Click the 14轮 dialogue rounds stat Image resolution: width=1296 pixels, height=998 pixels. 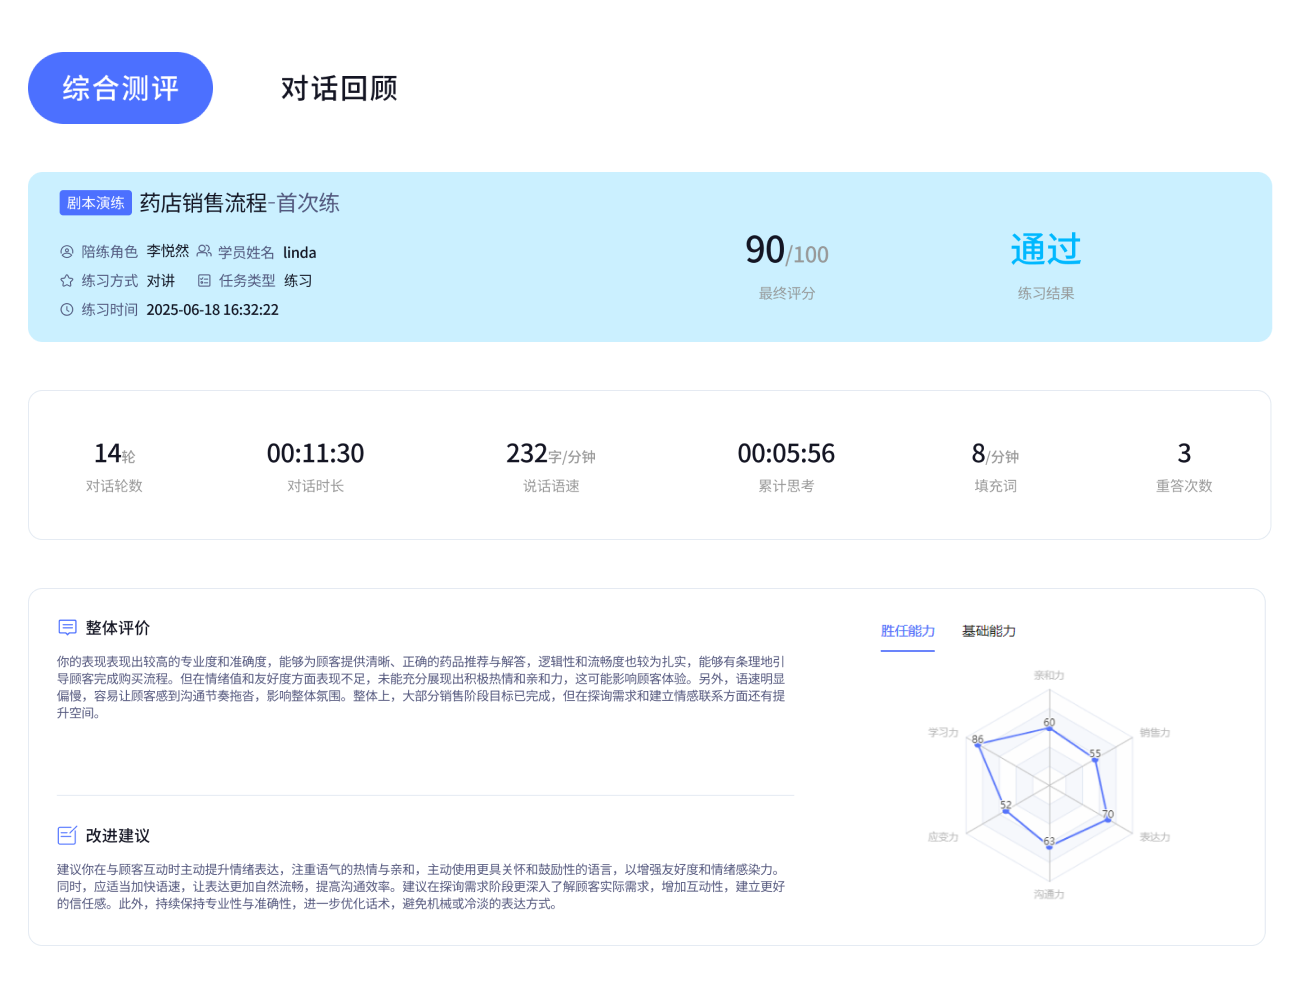[114, 453]
